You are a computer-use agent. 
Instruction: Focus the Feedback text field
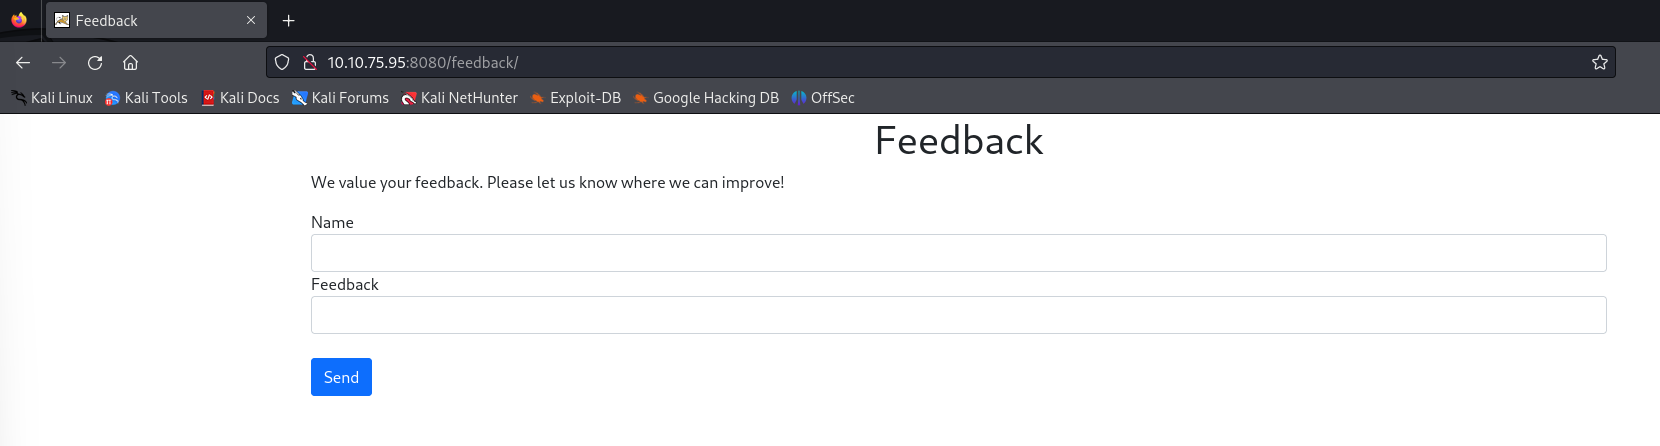coord(958,315)
